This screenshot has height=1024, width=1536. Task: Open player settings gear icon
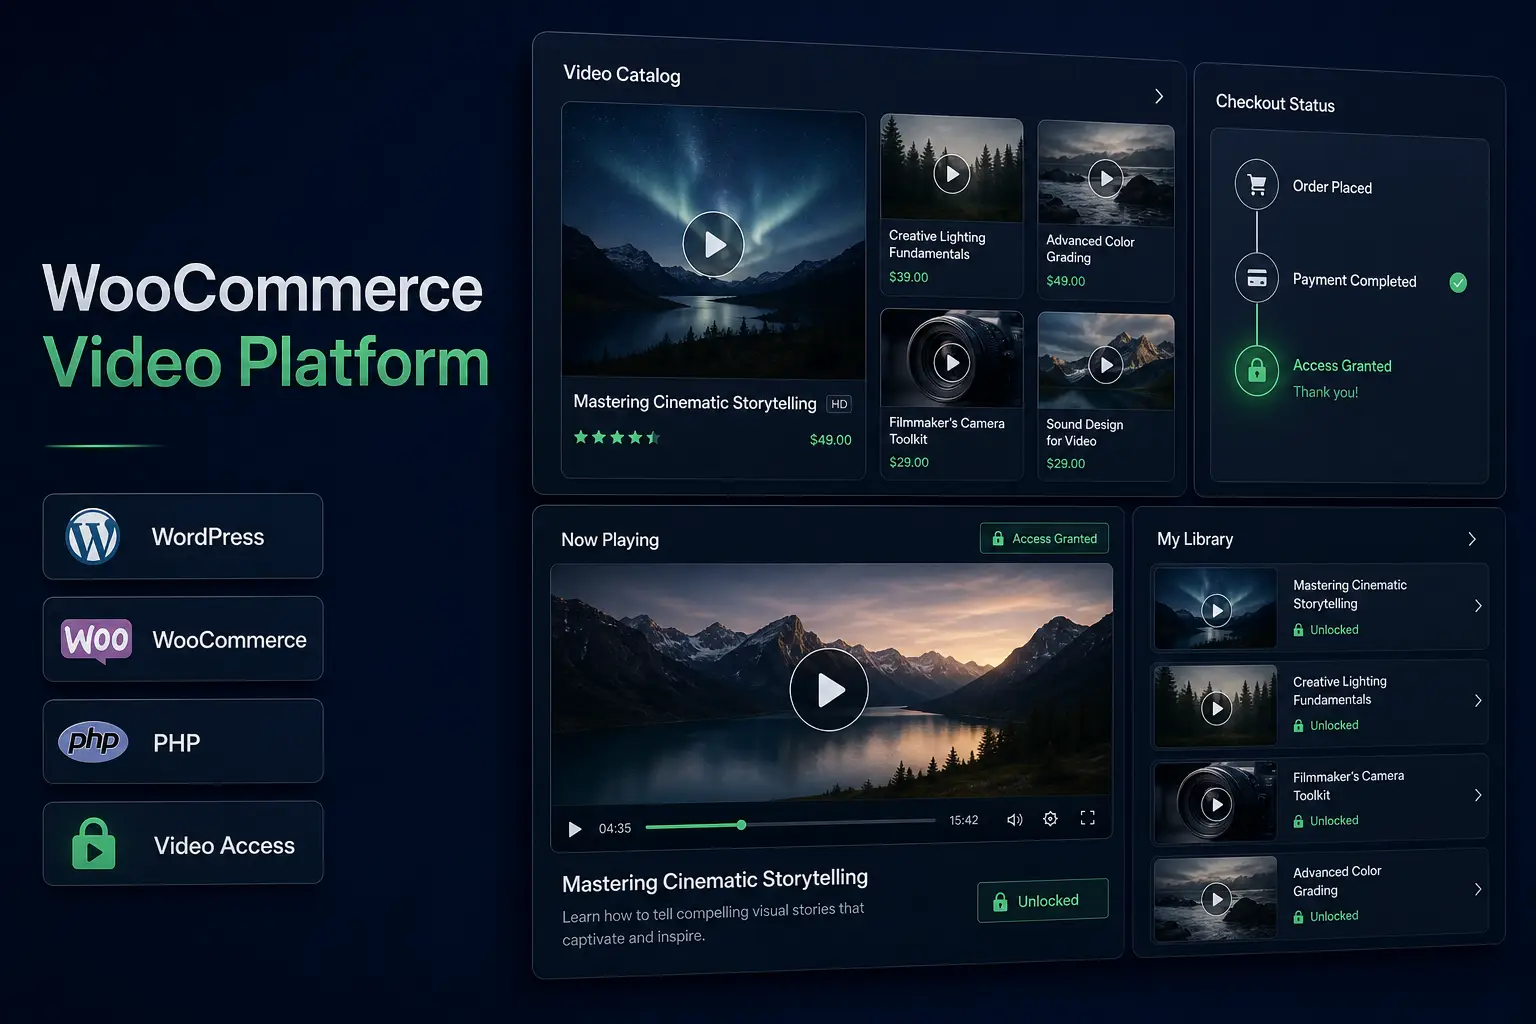(x=1050, y=819)
